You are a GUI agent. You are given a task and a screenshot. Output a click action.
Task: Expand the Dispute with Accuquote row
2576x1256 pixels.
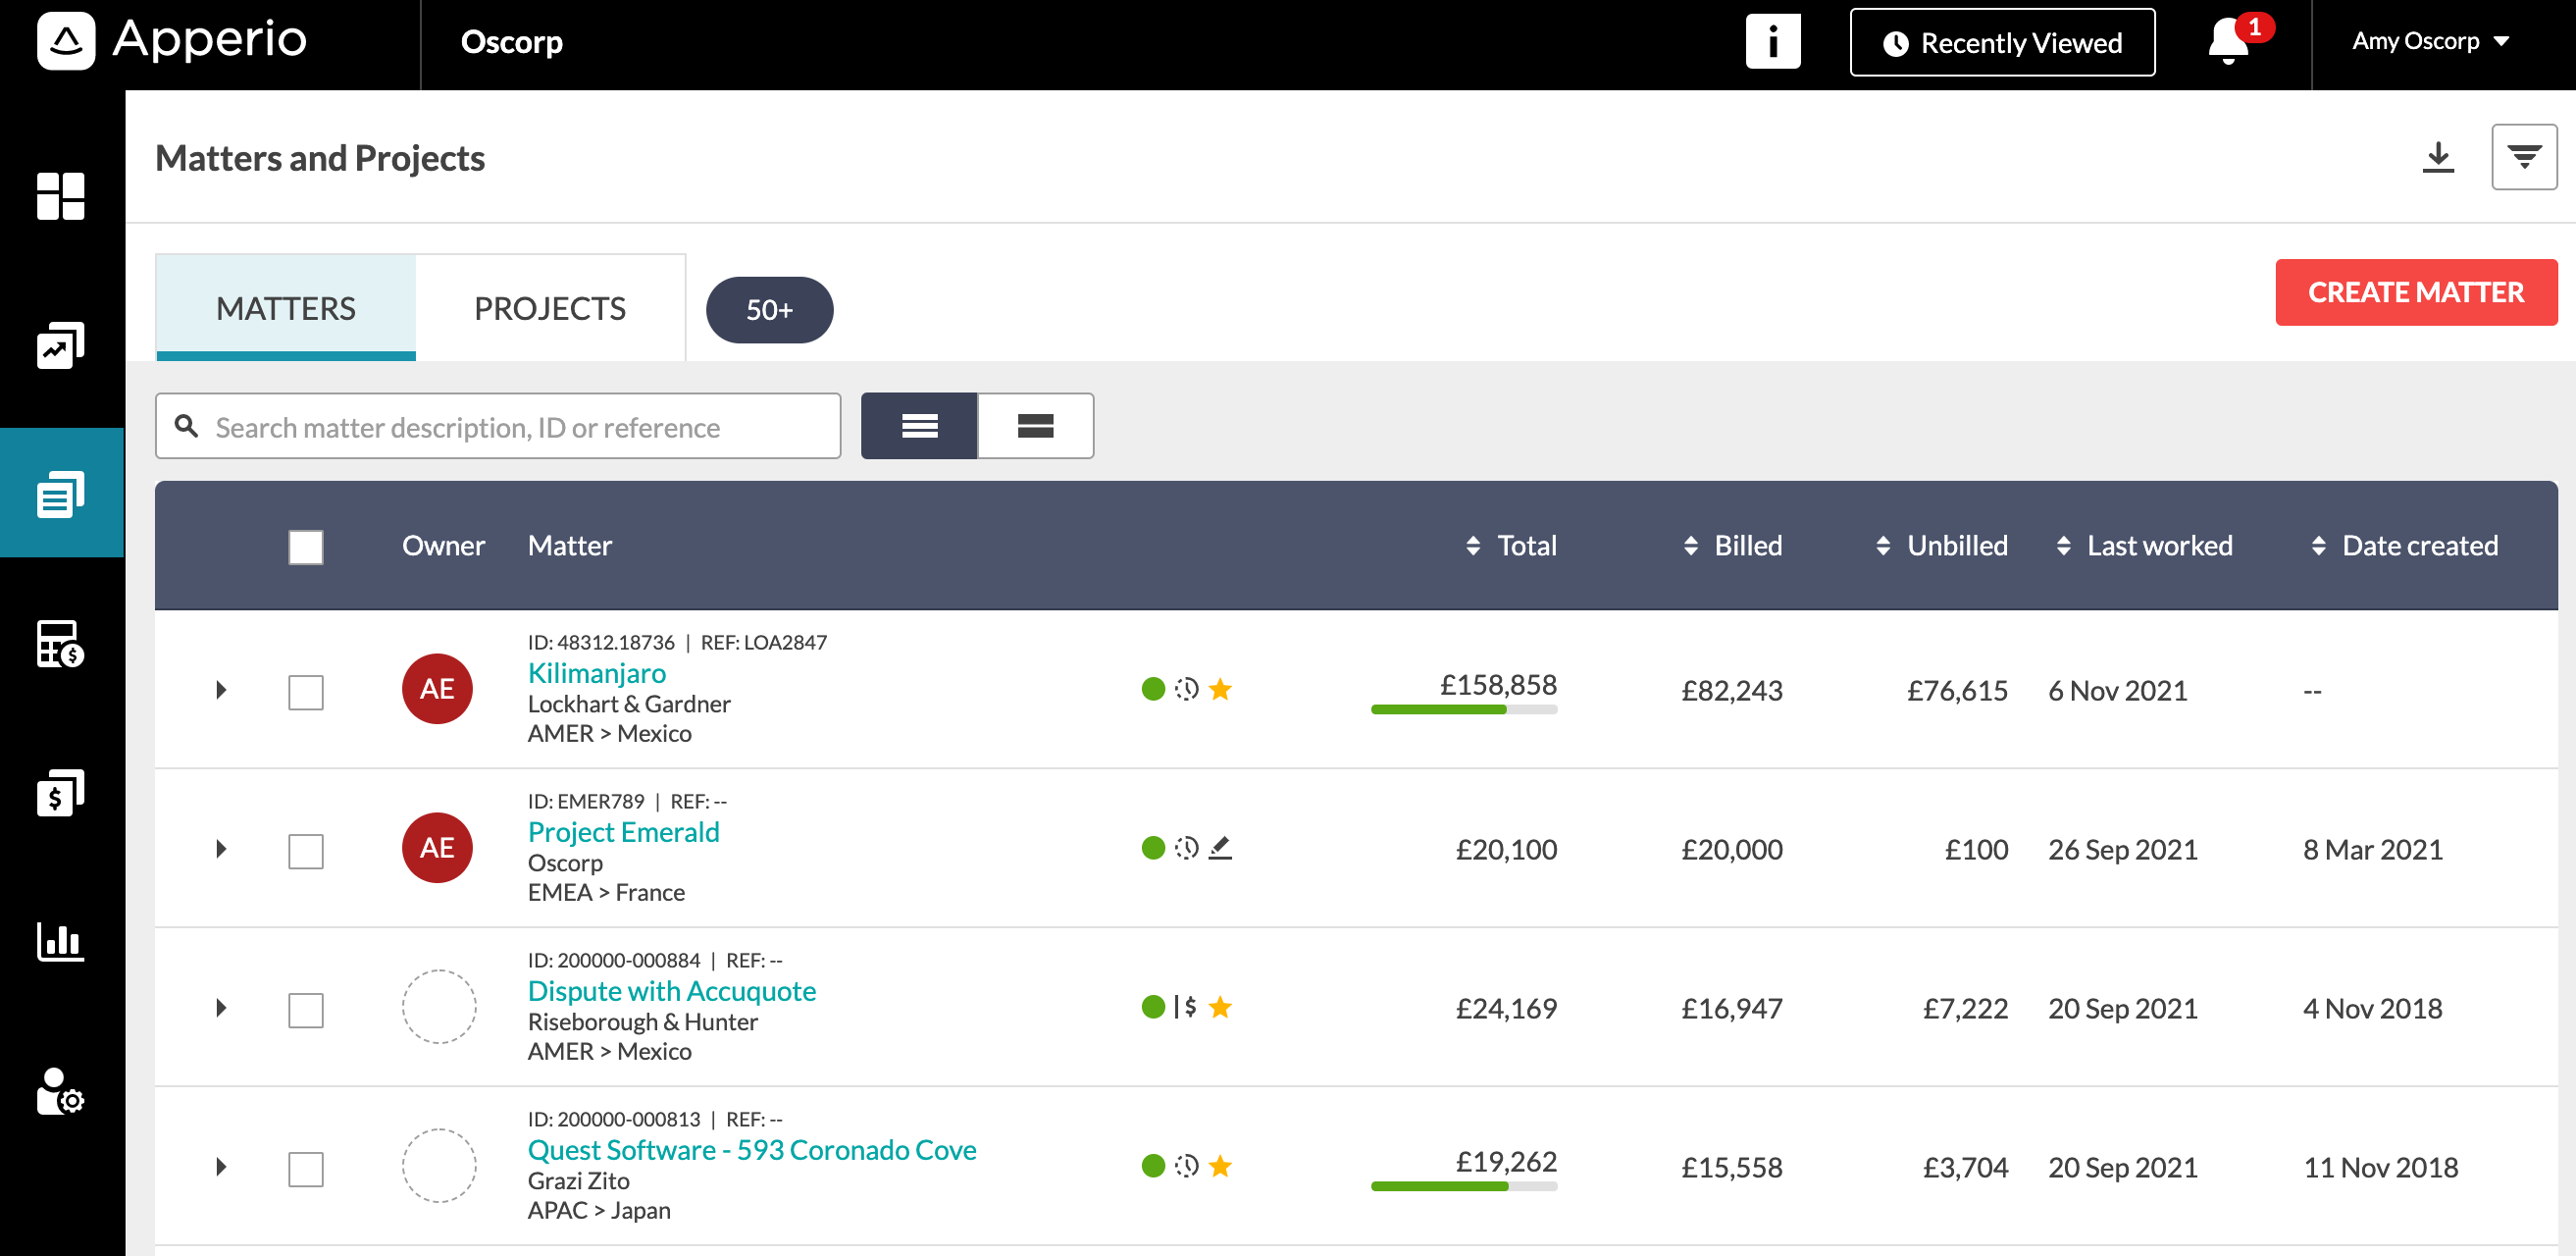[x=221, y=1008]
